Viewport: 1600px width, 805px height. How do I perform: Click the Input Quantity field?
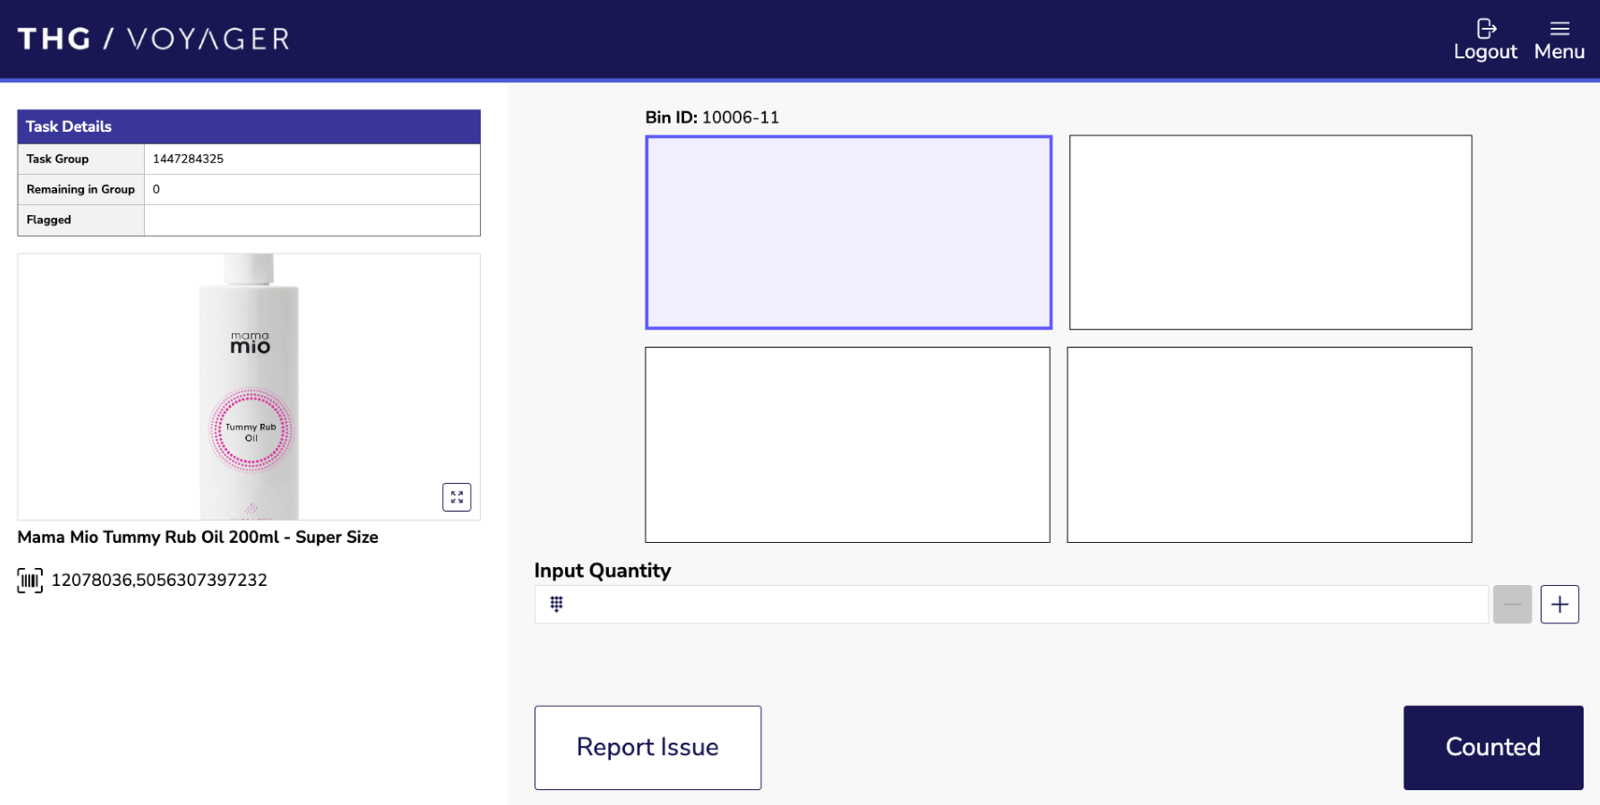coord(1011,604)
